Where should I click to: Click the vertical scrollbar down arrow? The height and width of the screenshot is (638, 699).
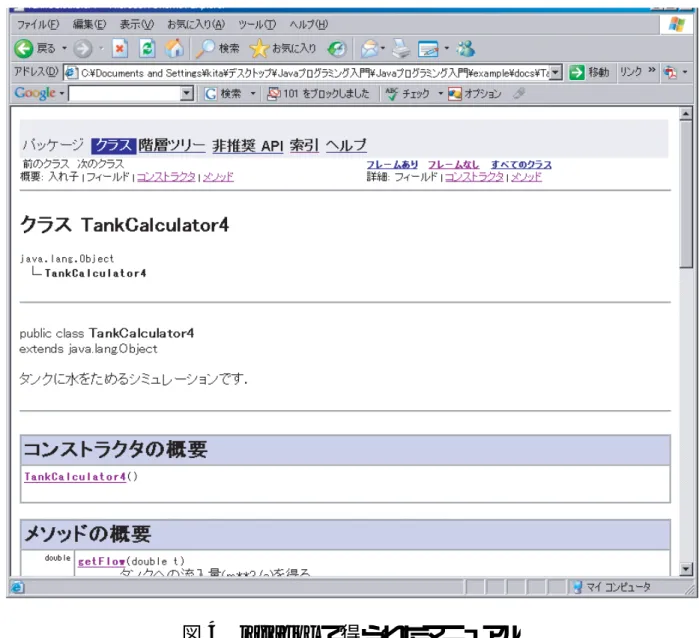pos(686,569)
